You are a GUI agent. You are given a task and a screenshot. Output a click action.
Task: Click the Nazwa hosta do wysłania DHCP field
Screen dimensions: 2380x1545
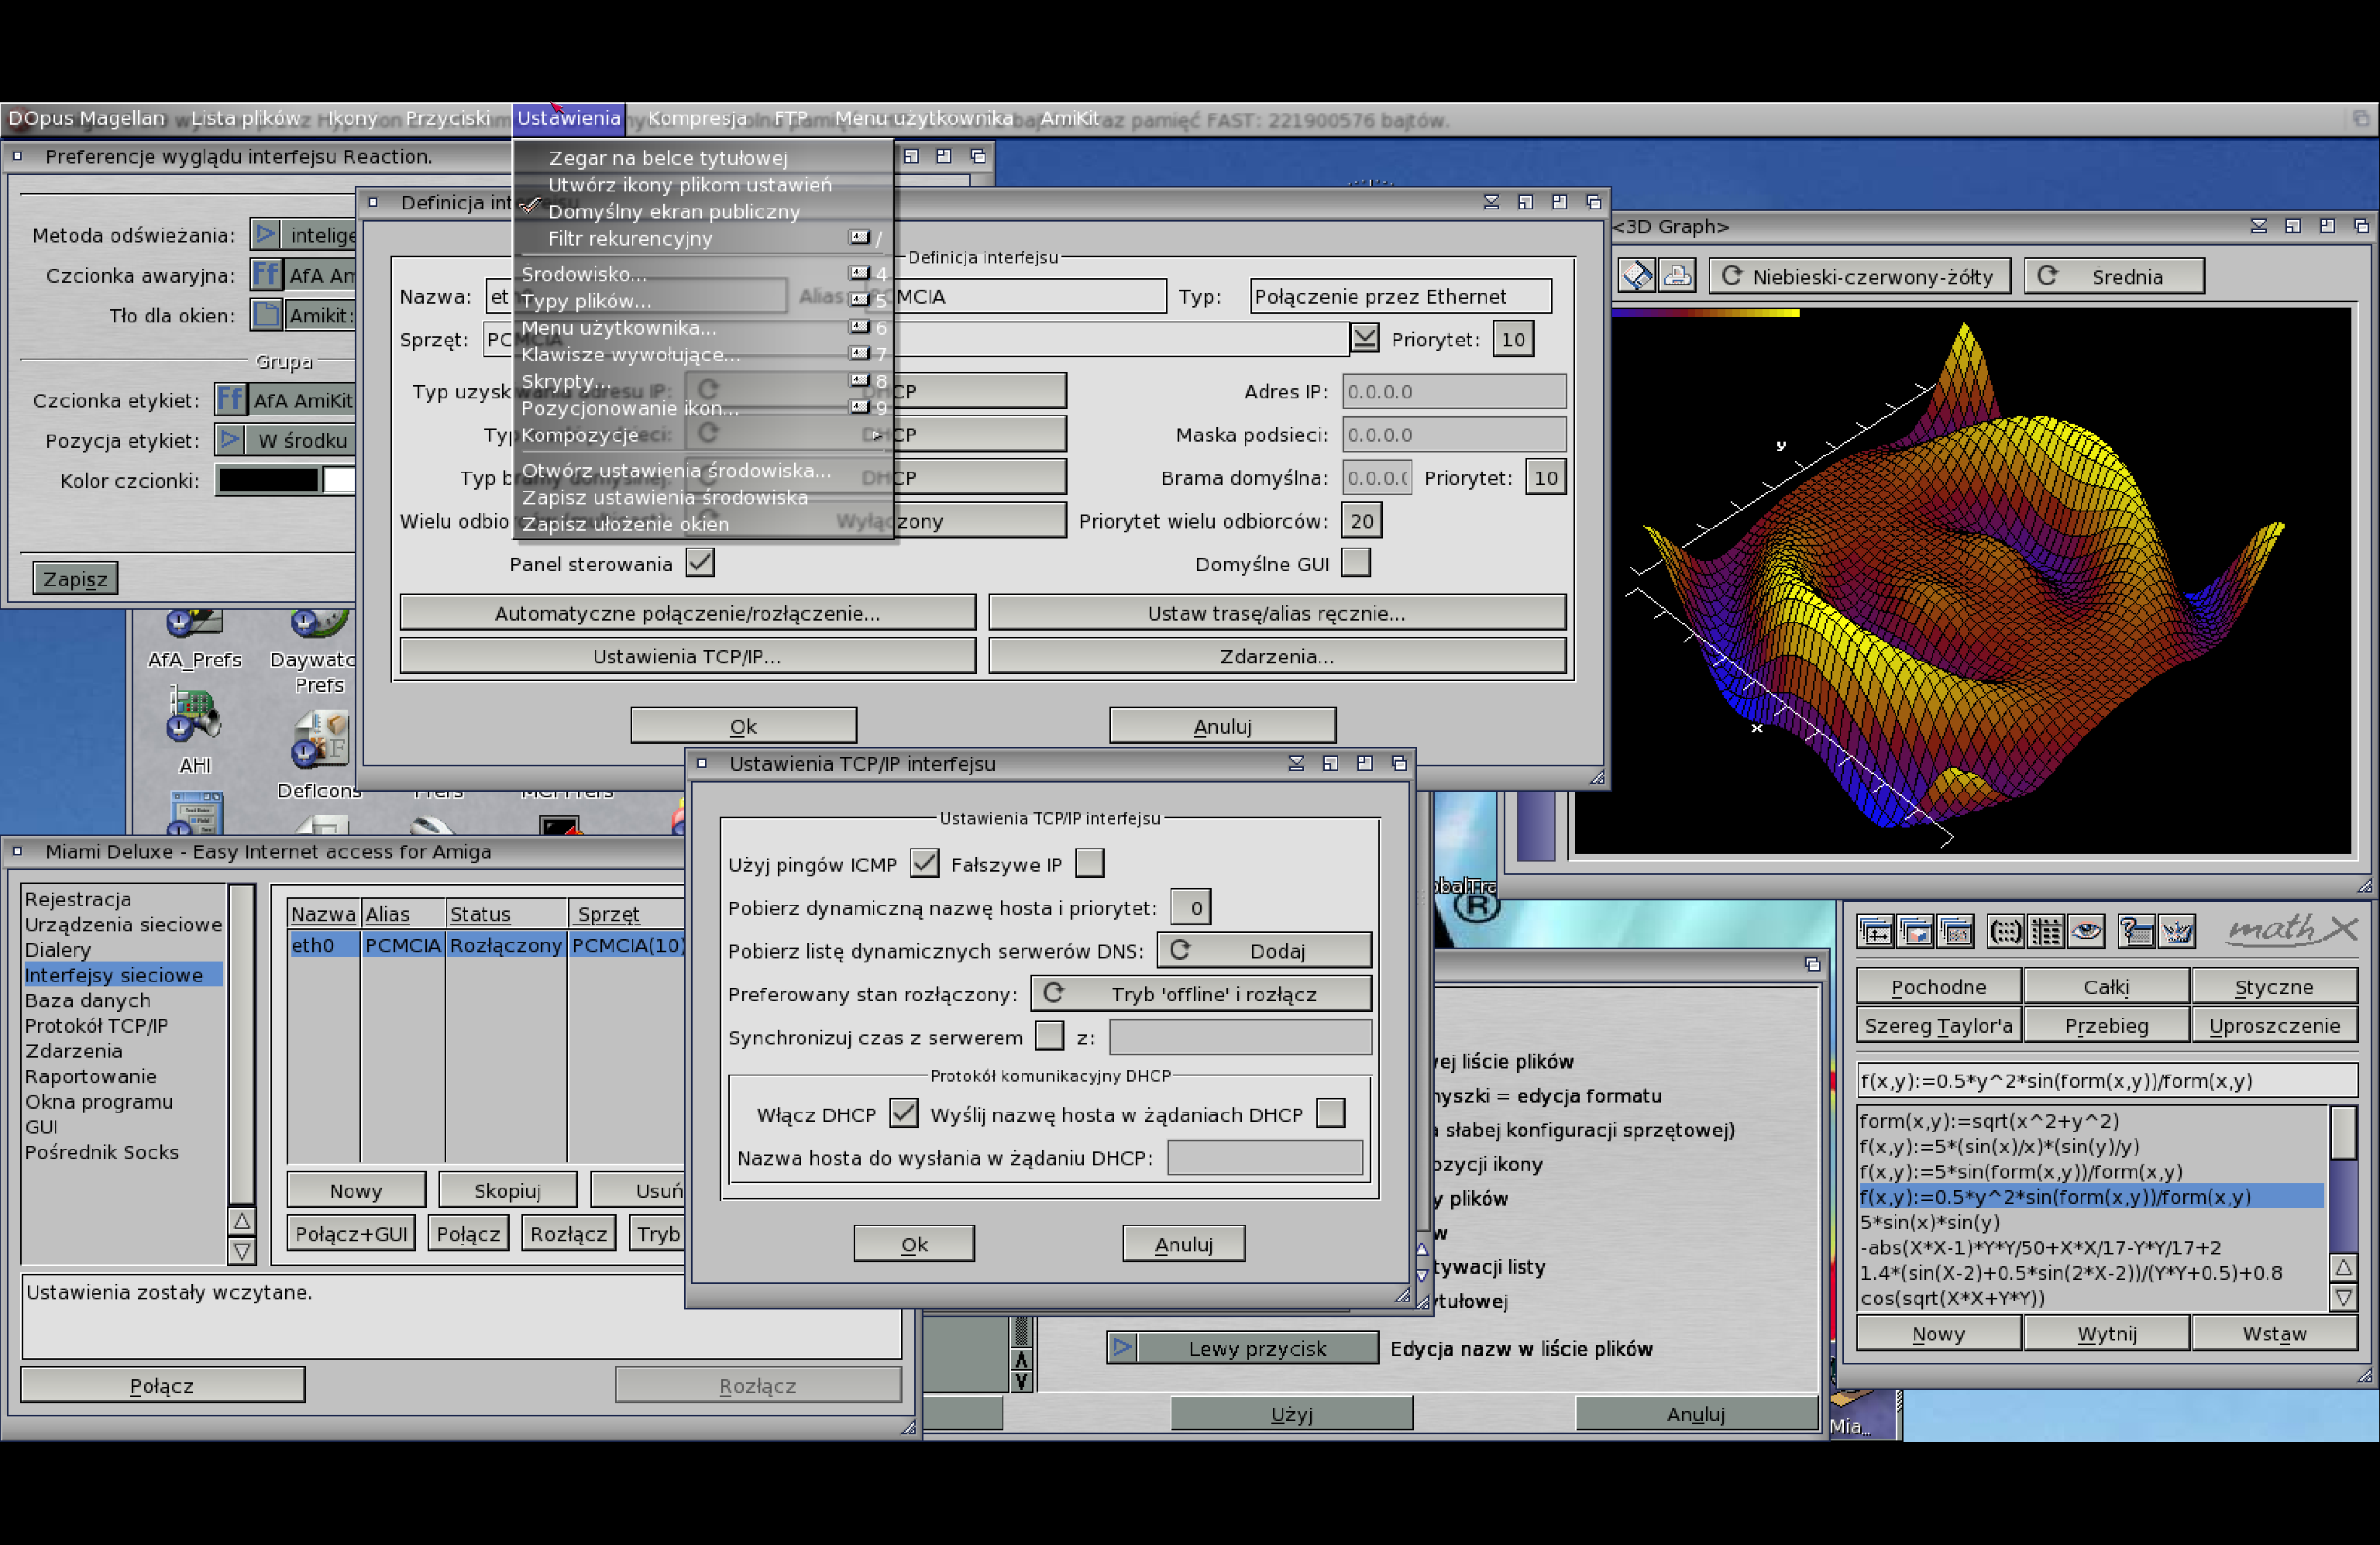tap(1264, 1157)
